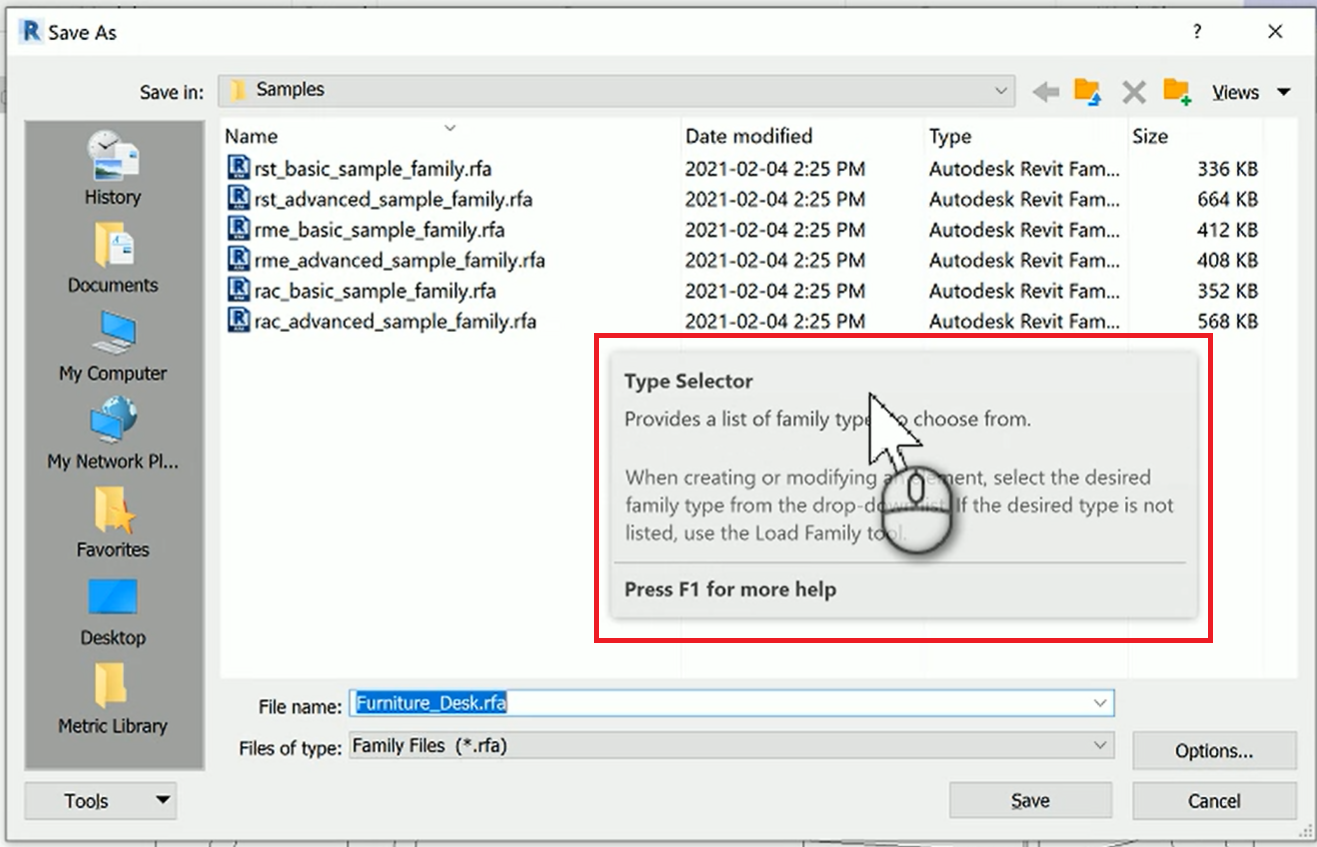Viewport: 1317px width, 847px height.
Task: Sort files by the Name column header
Action: click(x=251, y=136)
